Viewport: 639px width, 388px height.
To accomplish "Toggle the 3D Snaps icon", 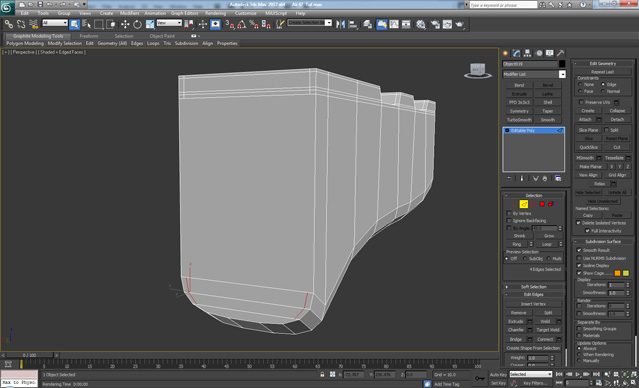I will pos(230,24).
